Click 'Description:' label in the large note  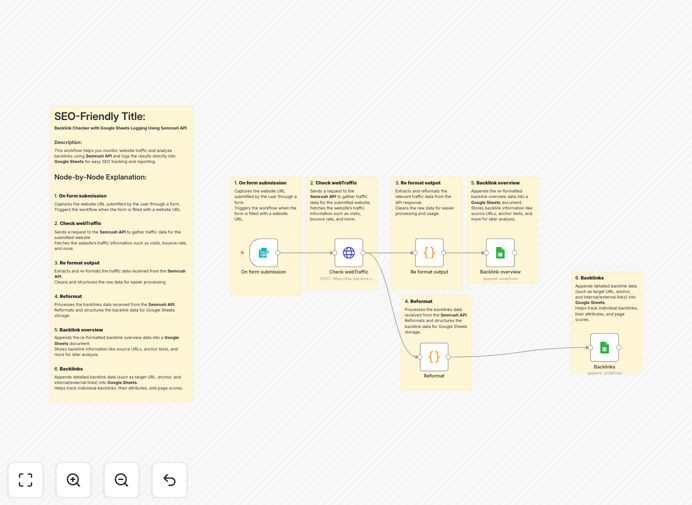[68, 142]
